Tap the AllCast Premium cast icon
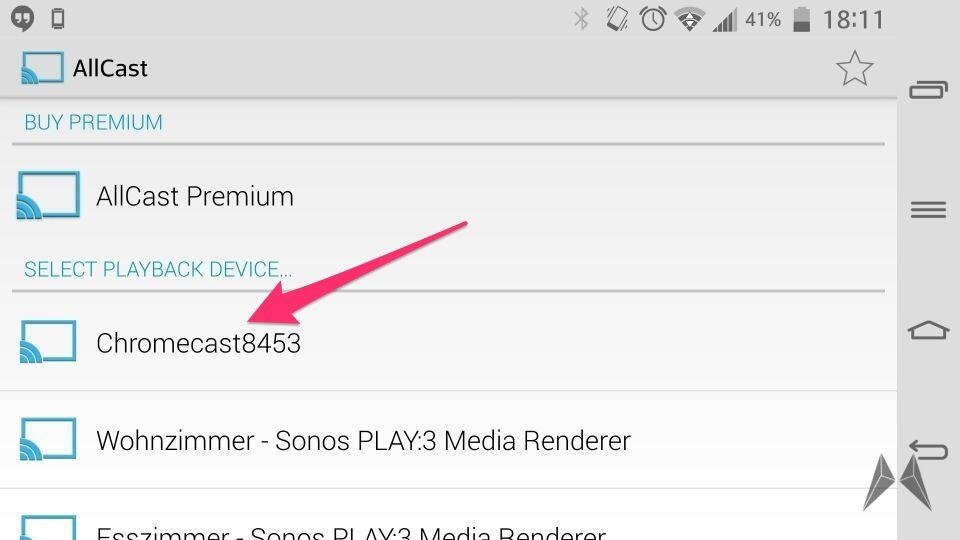 tap(48, 195)
